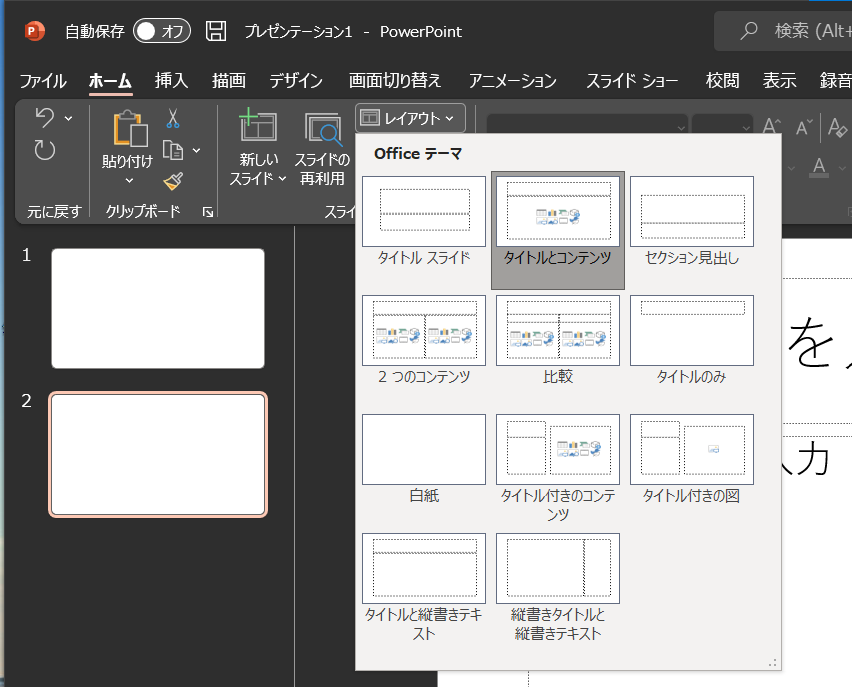This screenshot has height=687, width=852.
Task: Open the スライド ショー tab
Action: click(x=632, y=80)
